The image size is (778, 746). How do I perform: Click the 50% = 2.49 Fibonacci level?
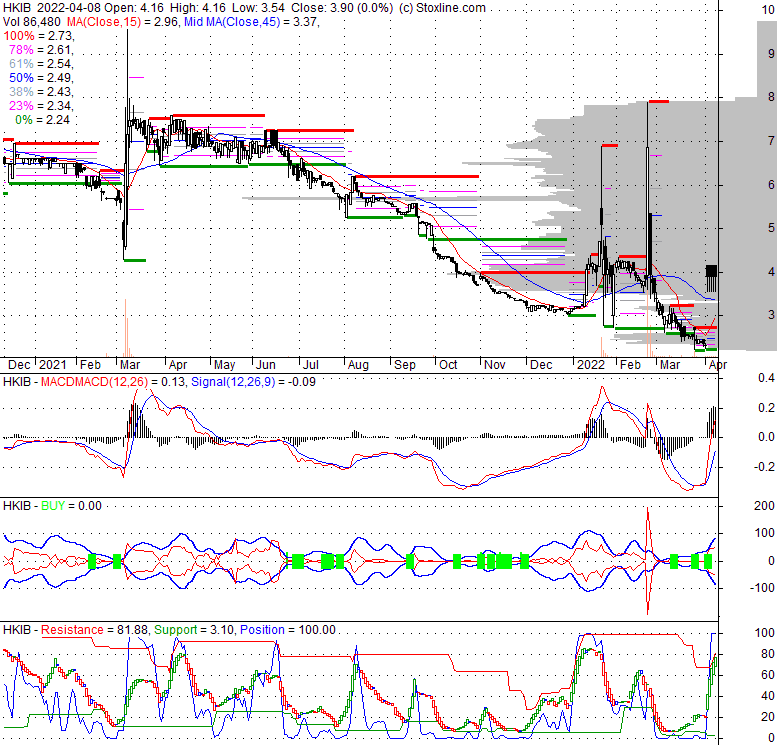coord(41,77)
